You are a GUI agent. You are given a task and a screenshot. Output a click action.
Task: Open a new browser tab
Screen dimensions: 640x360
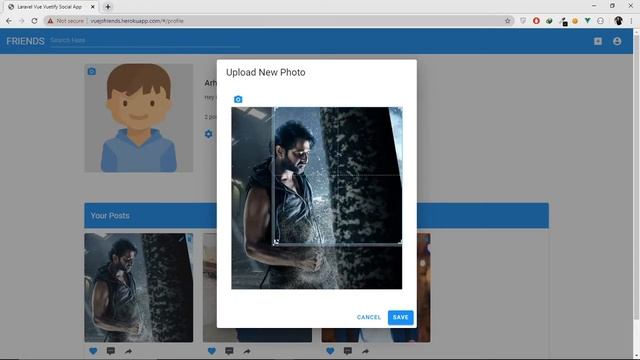[108, 7]
